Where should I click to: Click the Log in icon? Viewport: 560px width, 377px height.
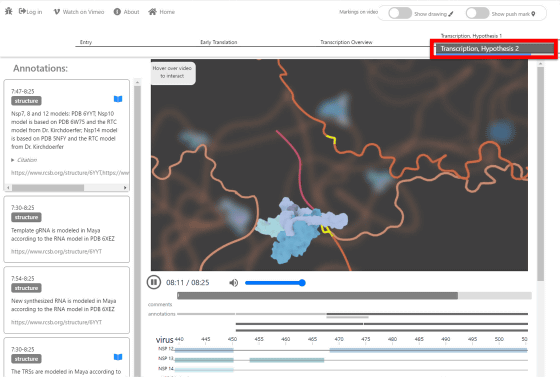point(22,11)
